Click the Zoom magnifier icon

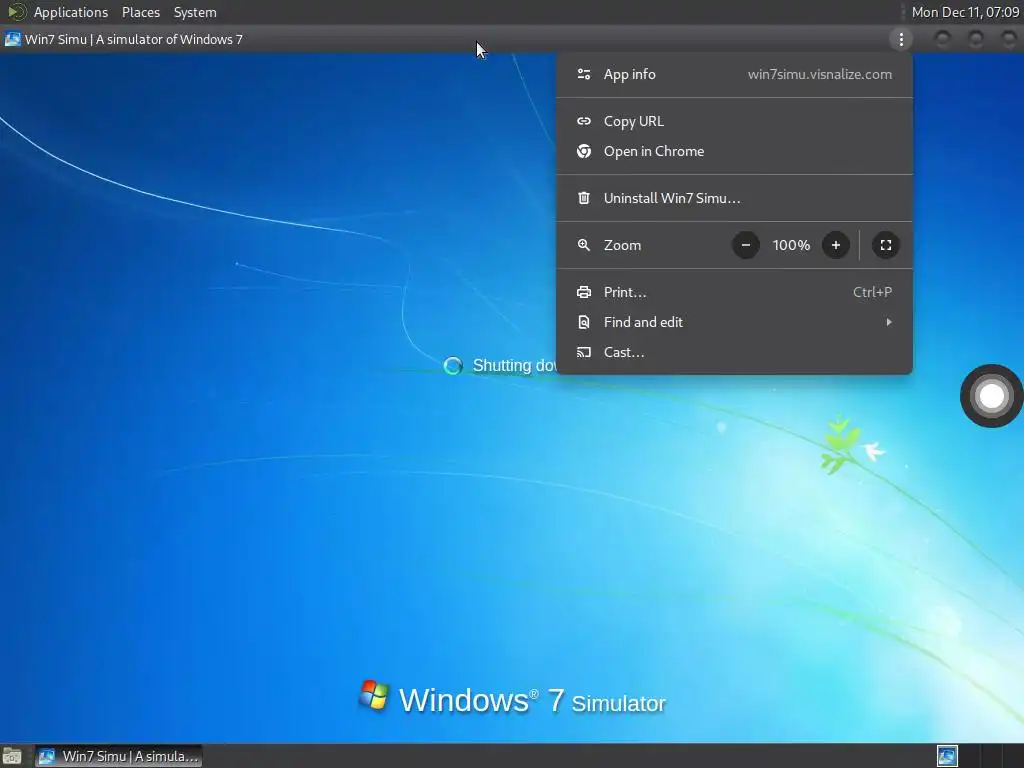[584, 245]
